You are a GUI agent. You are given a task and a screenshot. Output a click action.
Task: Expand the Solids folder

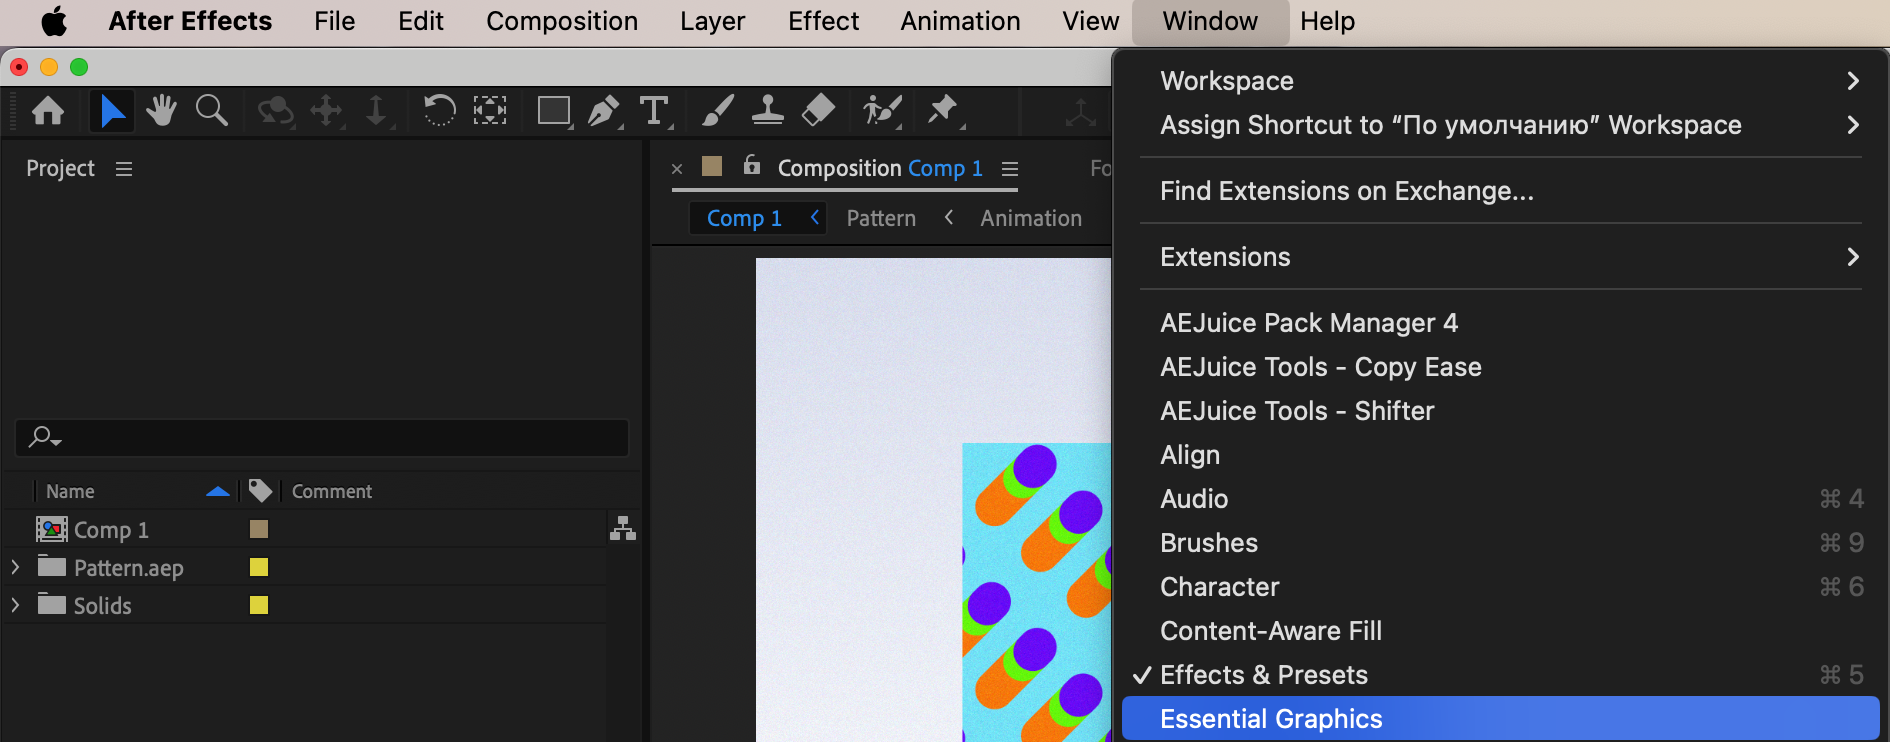[15, 606]
